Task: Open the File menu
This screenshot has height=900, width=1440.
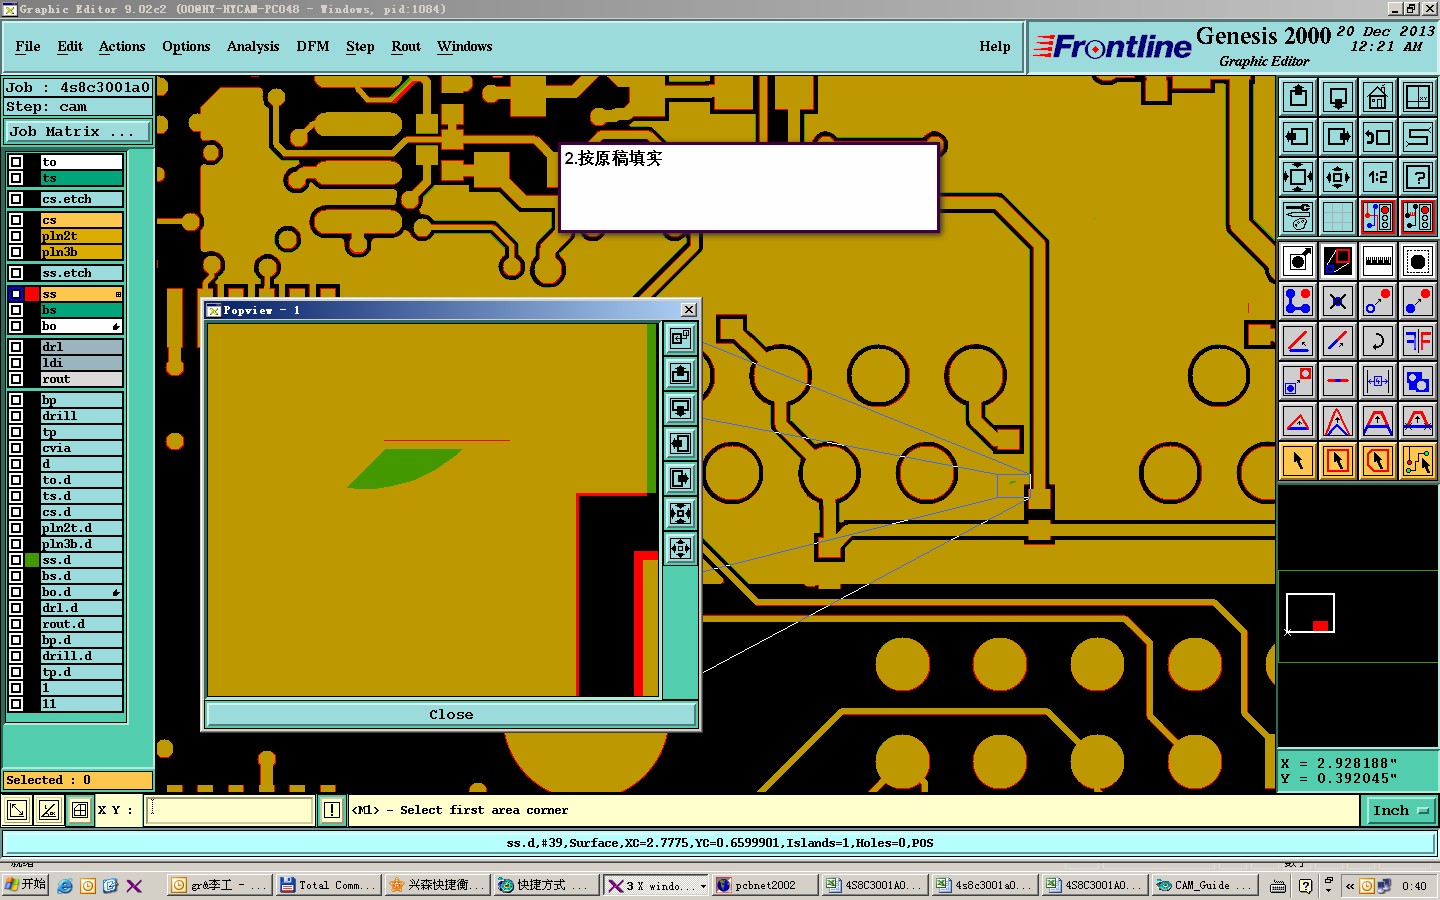Action: pyautogui.click(x=28, y=47)
